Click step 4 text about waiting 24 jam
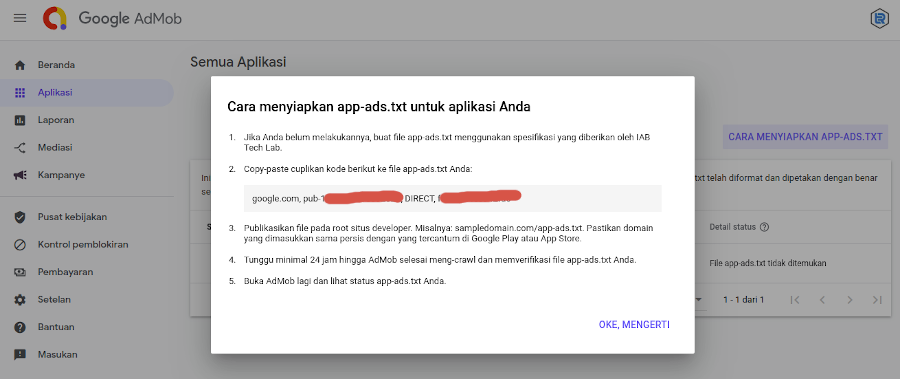900x379 pixels. point(440,260)
